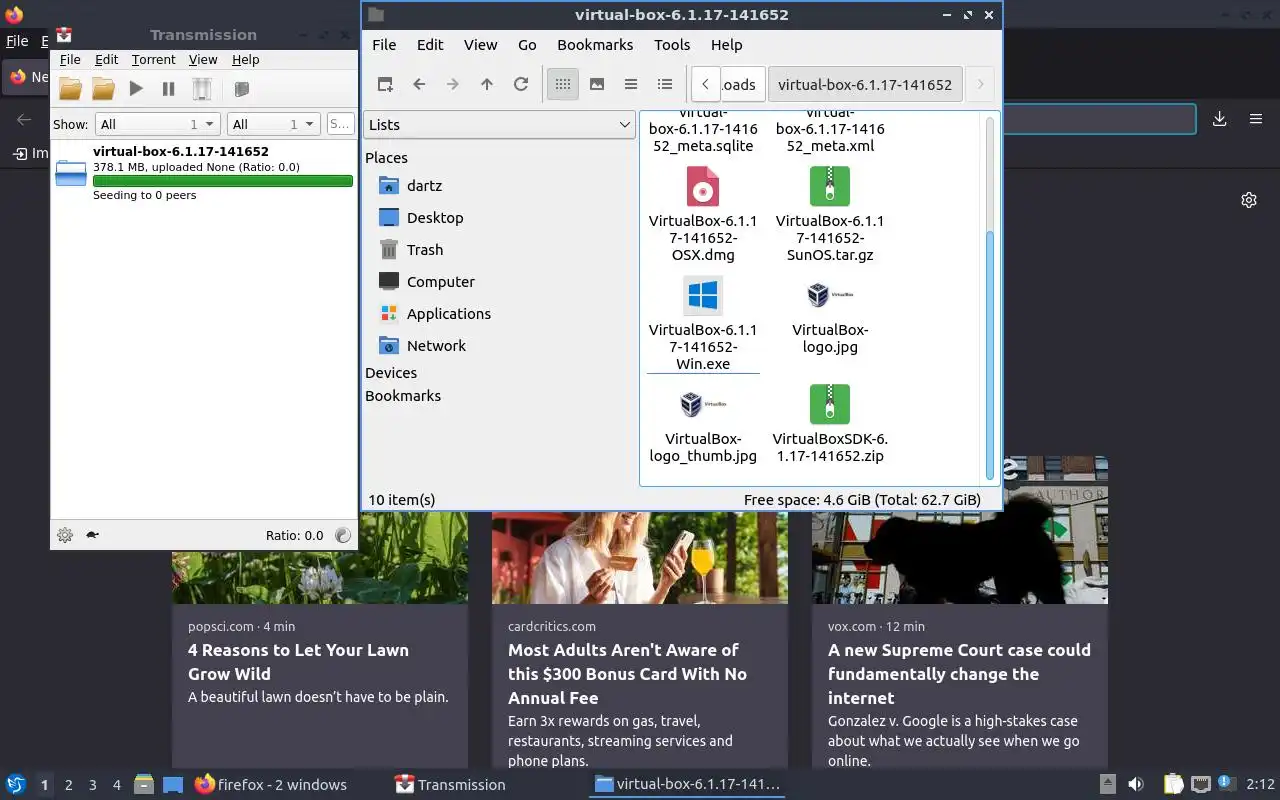Select VirtualBox SunOS.tar.gz archive icon
This screenshot has width=1280, height=800.
830,187
